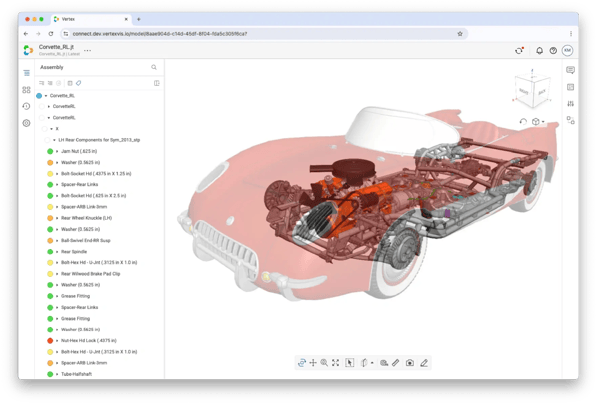
Task: Click the green color dot of Jam Nut
Action: point(50,151)
